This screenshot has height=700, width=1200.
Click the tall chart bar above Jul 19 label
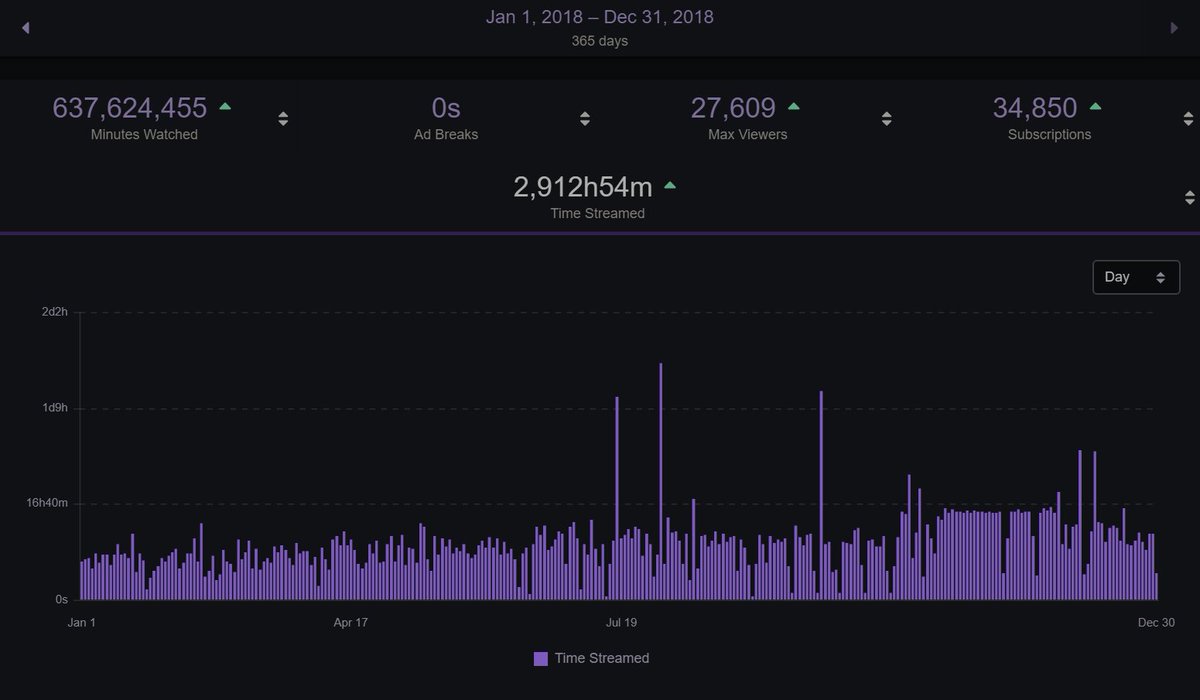pos(617,498)
